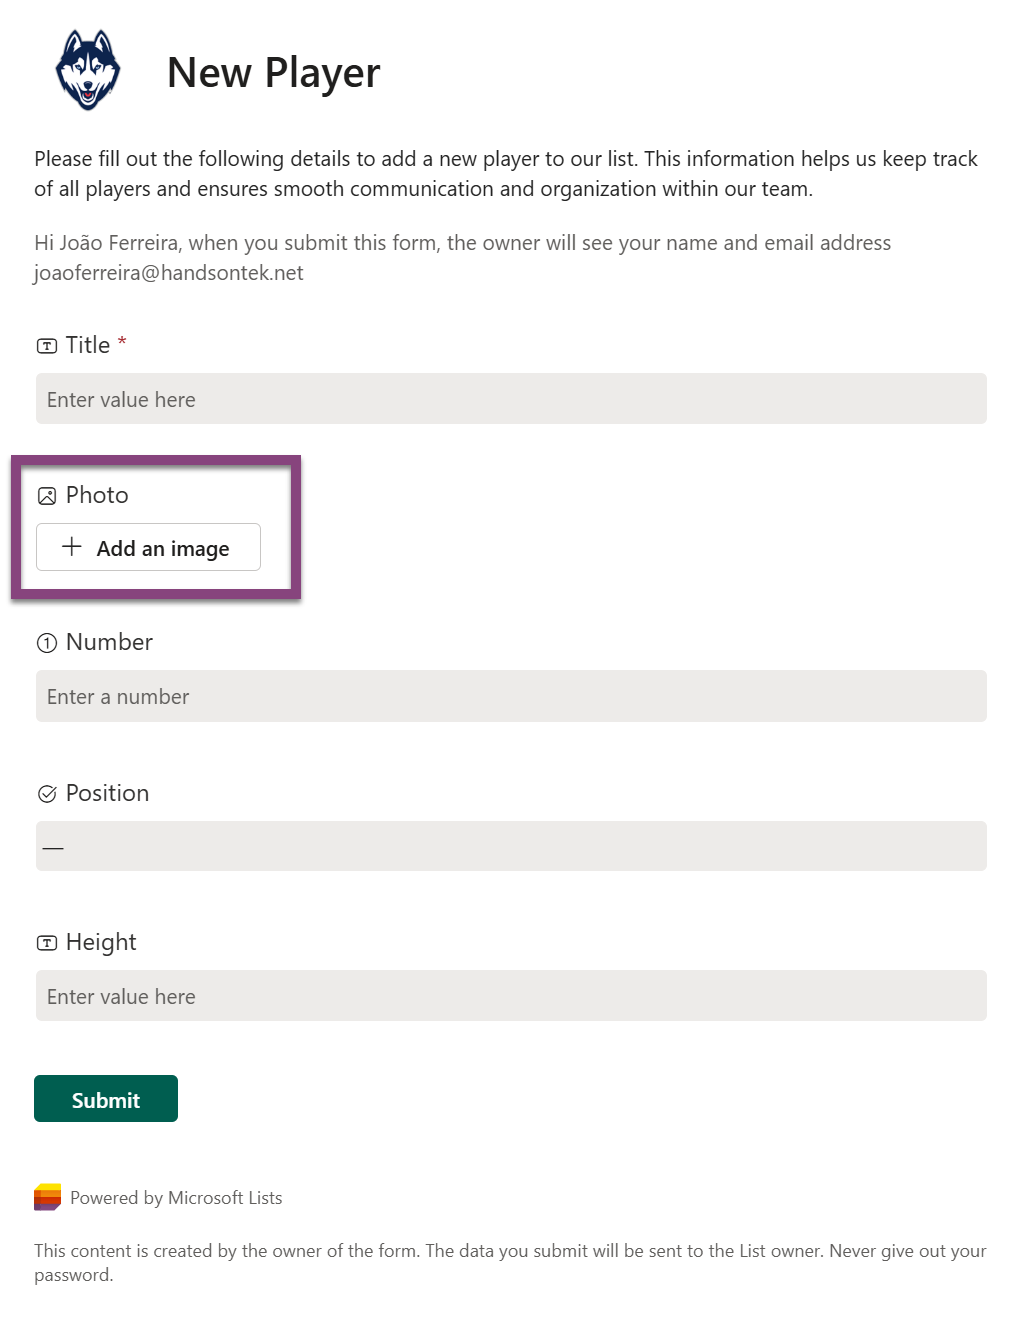Screen dimensions: 1023x1321
Task: Focus the Height value input field
Action: tap(511, 996)
